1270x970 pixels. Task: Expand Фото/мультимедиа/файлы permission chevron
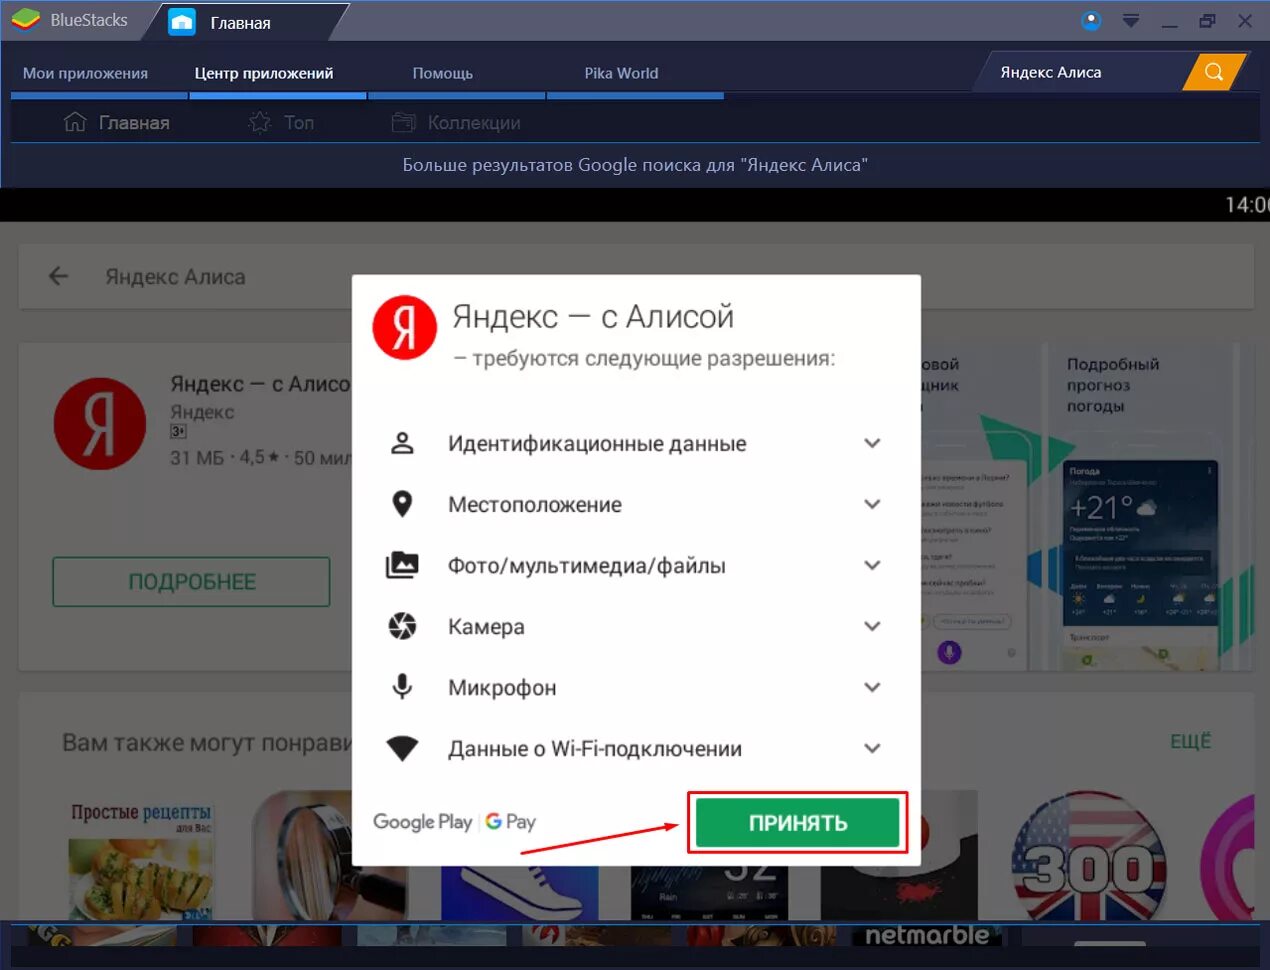pyautogui.click(x=872, y=565)
